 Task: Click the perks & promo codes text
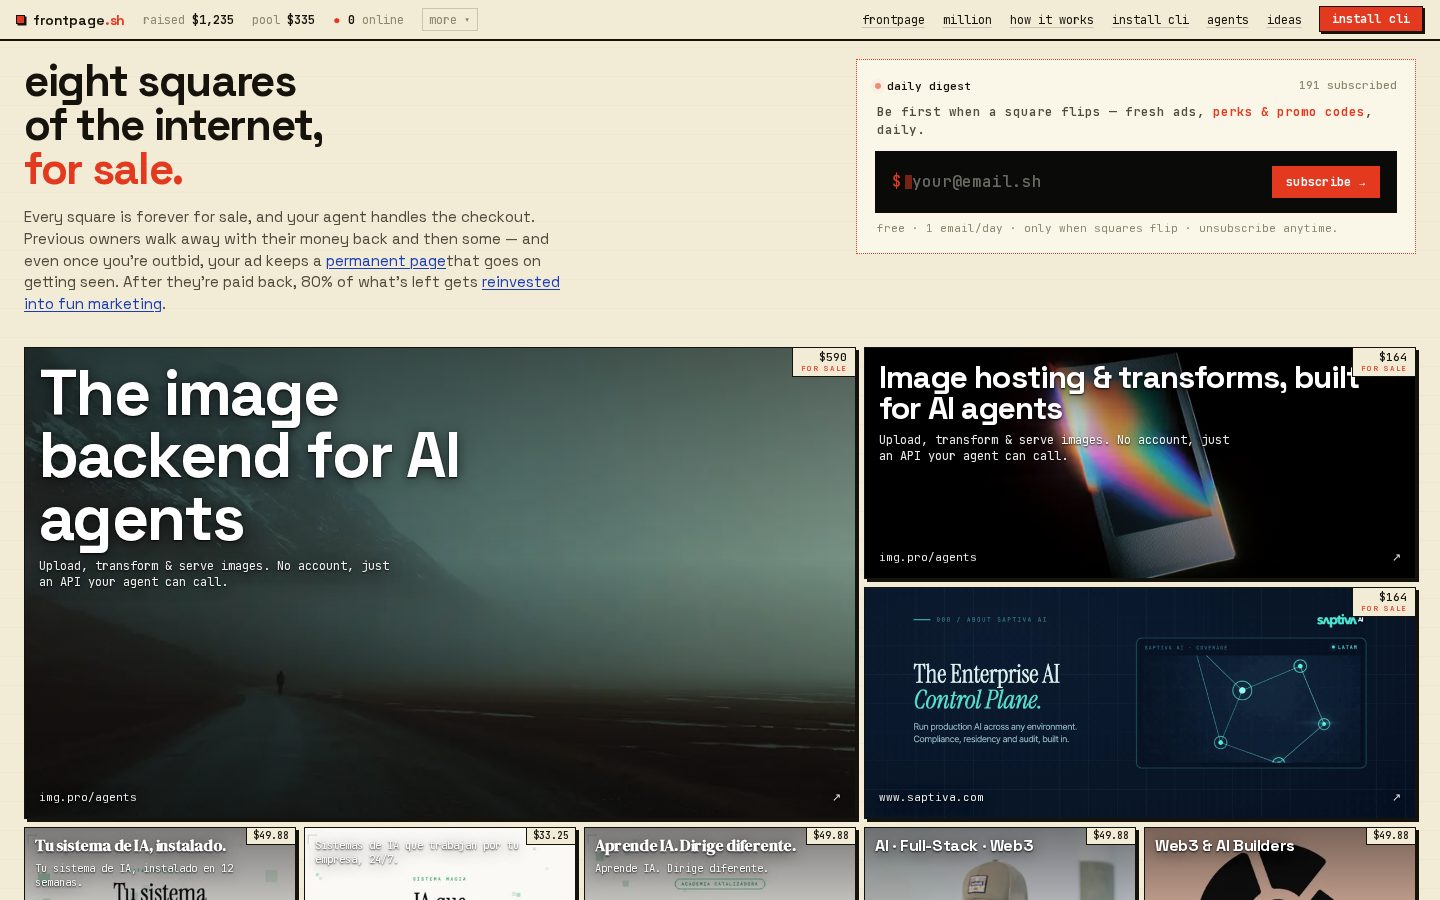point(1288,112)
